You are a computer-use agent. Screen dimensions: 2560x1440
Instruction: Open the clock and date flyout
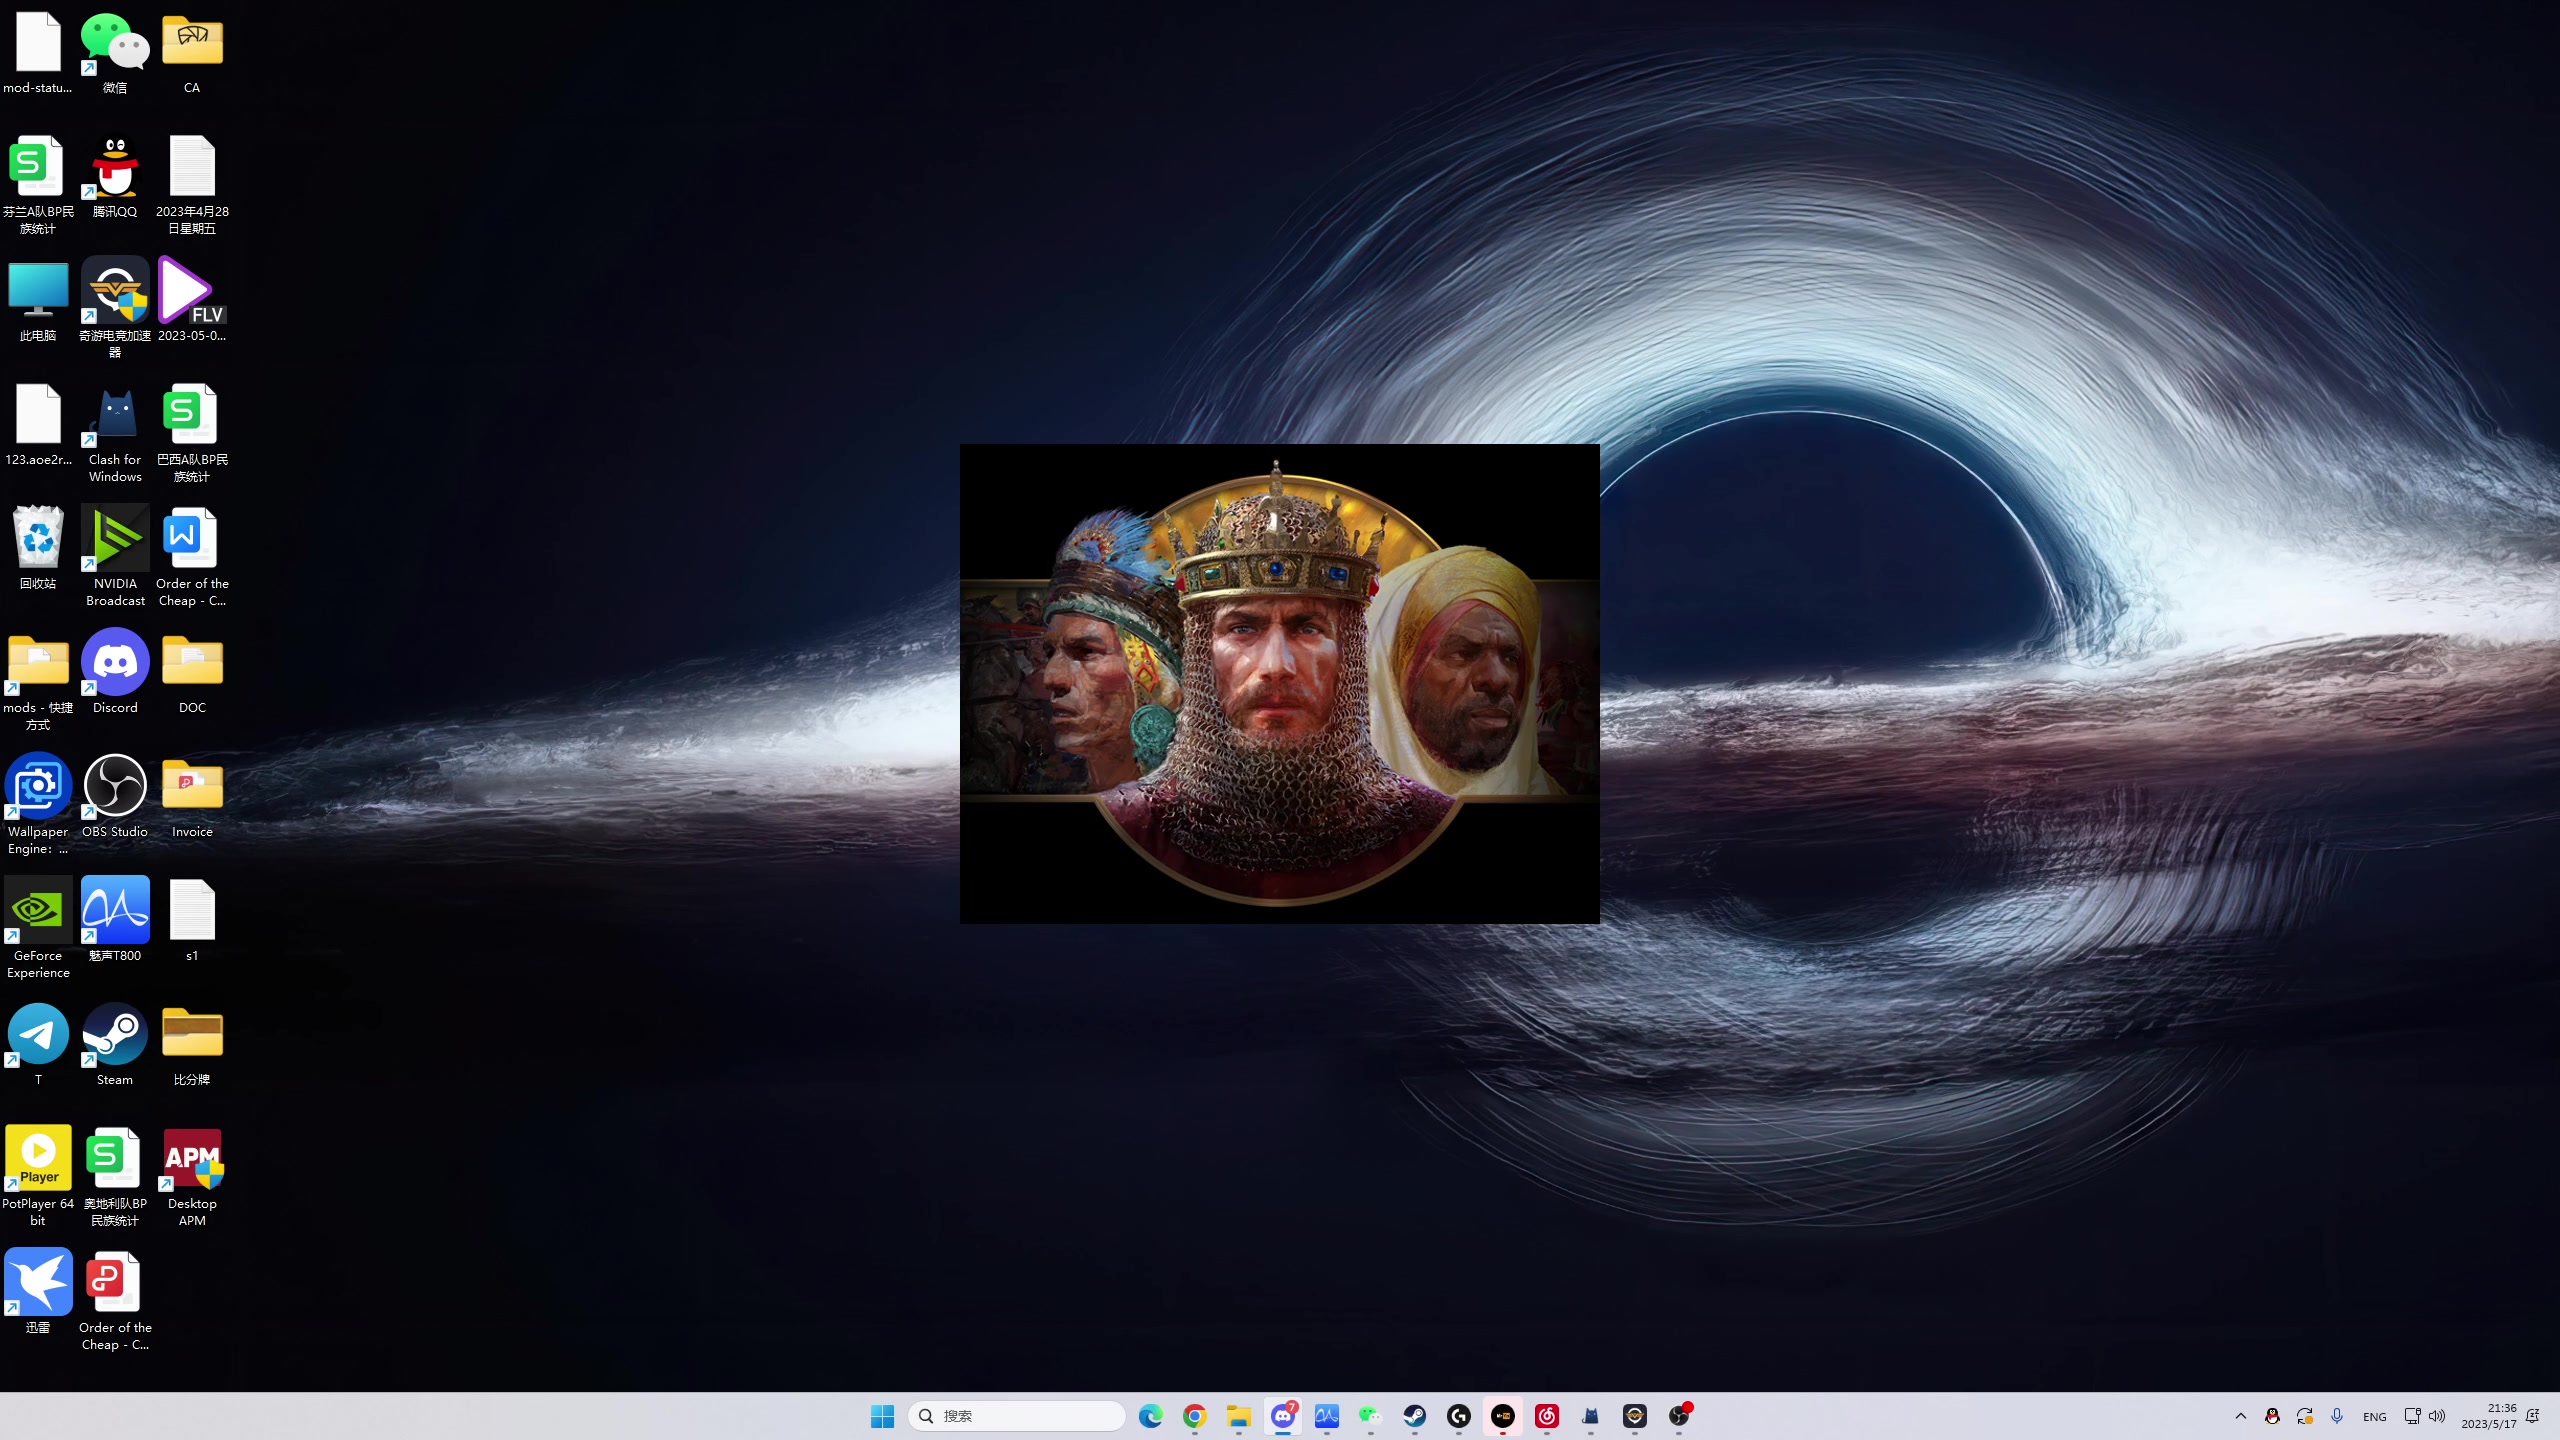tap(2488, 1416)
